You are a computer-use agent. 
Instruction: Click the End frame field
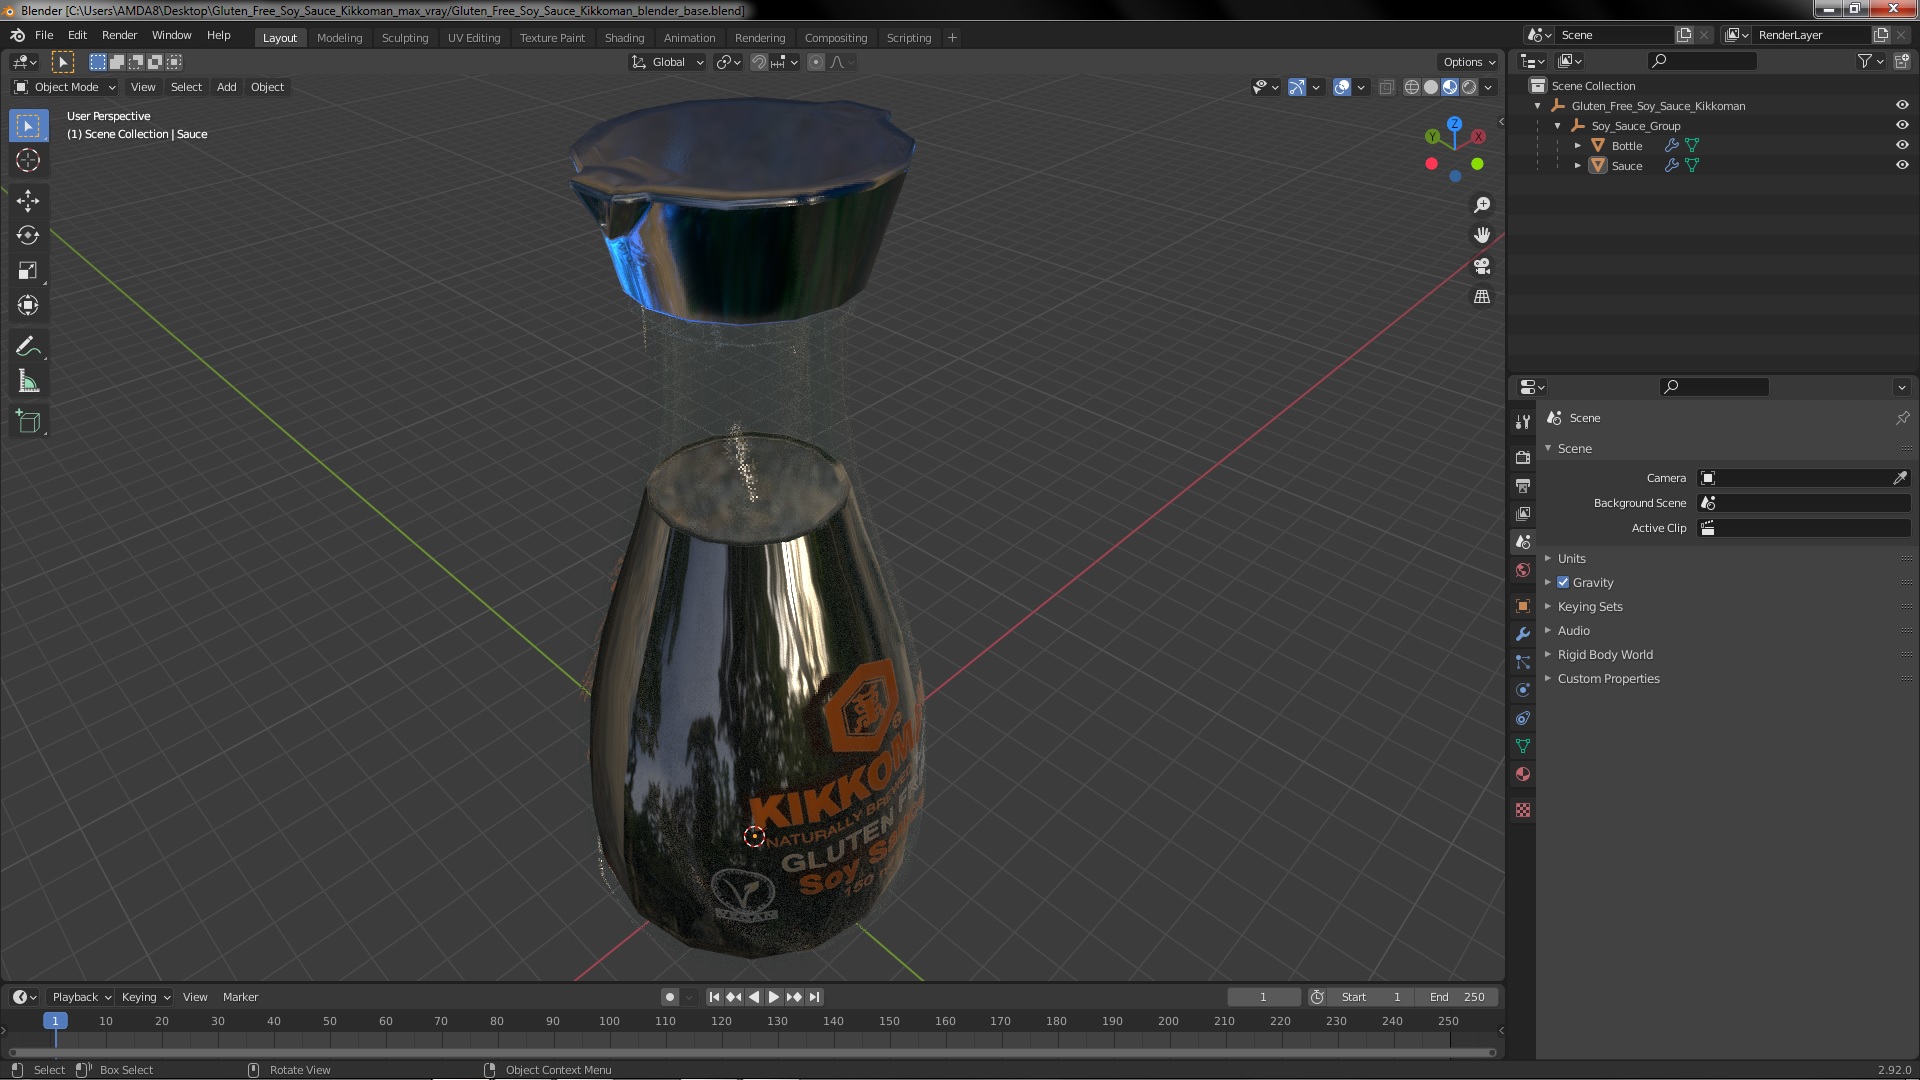[x=1457, y=997]
